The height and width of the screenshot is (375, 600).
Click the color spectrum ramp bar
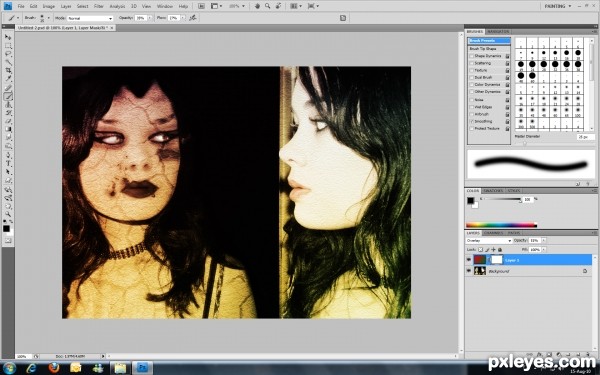[x=501, y=225]
